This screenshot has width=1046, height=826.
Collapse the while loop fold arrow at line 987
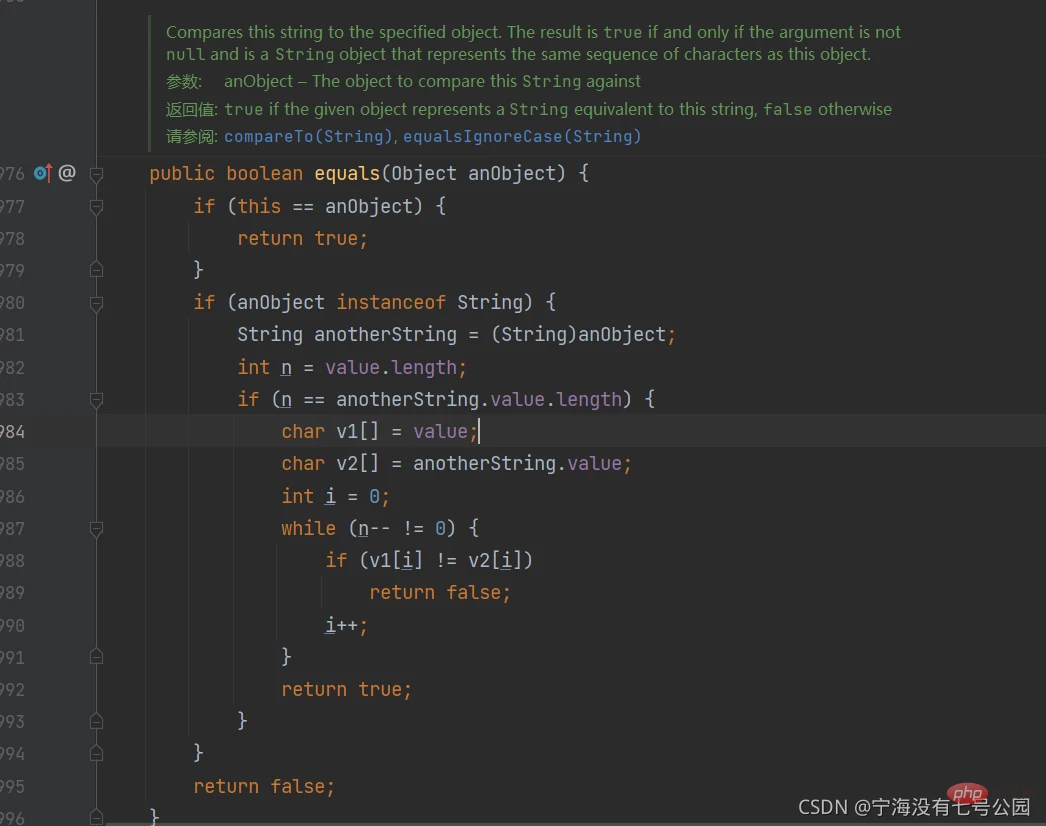click(x=96, y=528)
